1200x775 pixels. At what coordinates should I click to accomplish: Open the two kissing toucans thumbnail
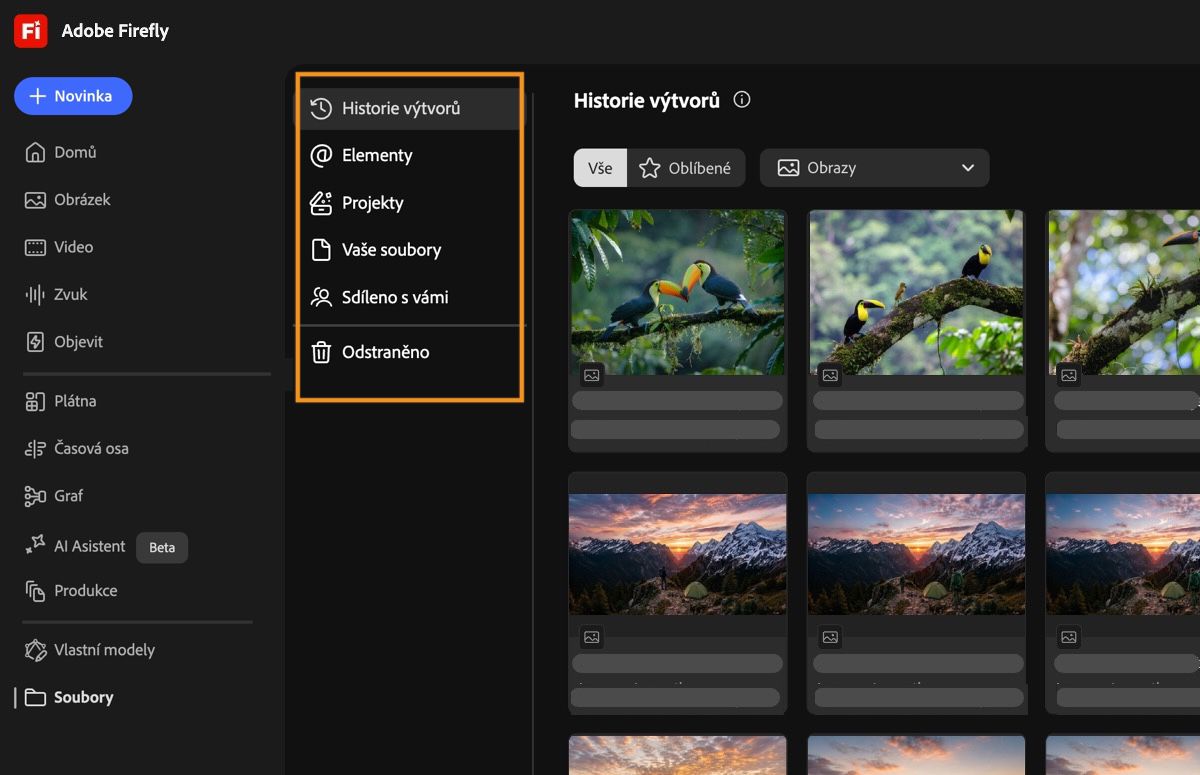tap(678, 292)
